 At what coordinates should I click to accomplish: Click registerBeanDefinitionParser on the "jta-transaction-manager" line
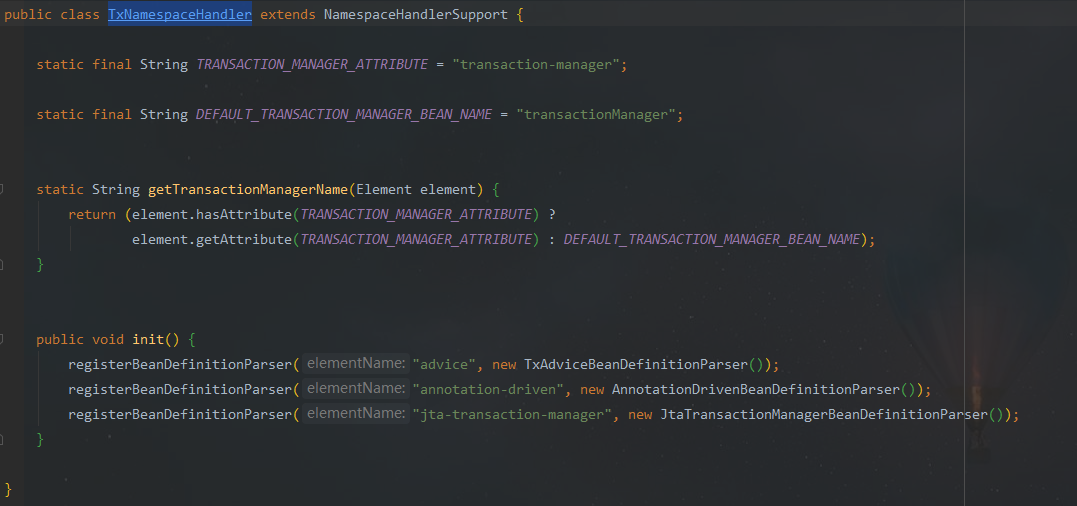coord(180,415)
